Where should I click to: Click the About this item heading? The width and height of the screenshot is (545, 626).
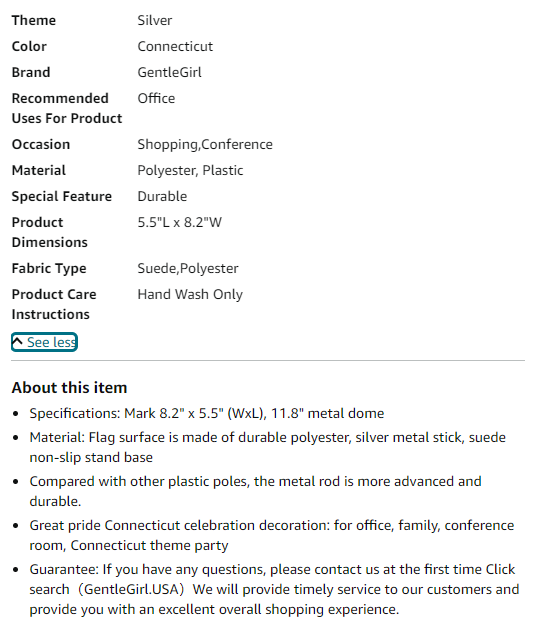coord(69,388)
